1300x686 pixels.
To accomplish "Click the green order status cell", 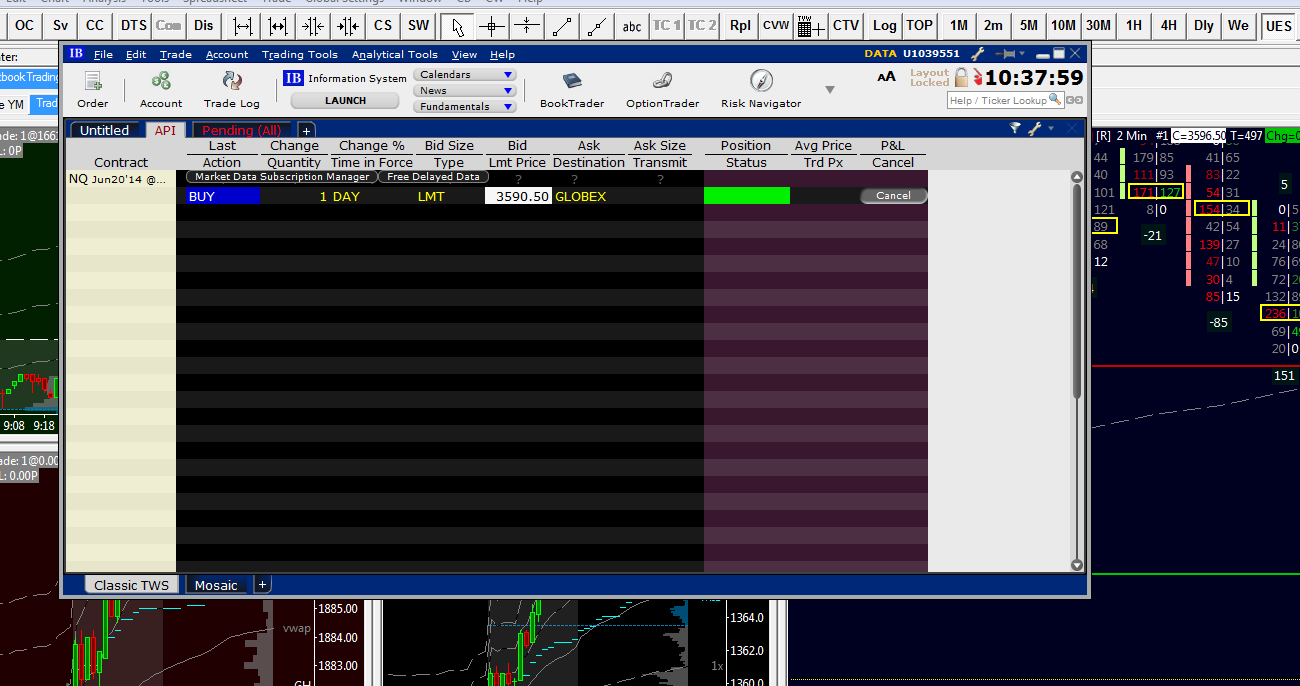I will 747,196.
